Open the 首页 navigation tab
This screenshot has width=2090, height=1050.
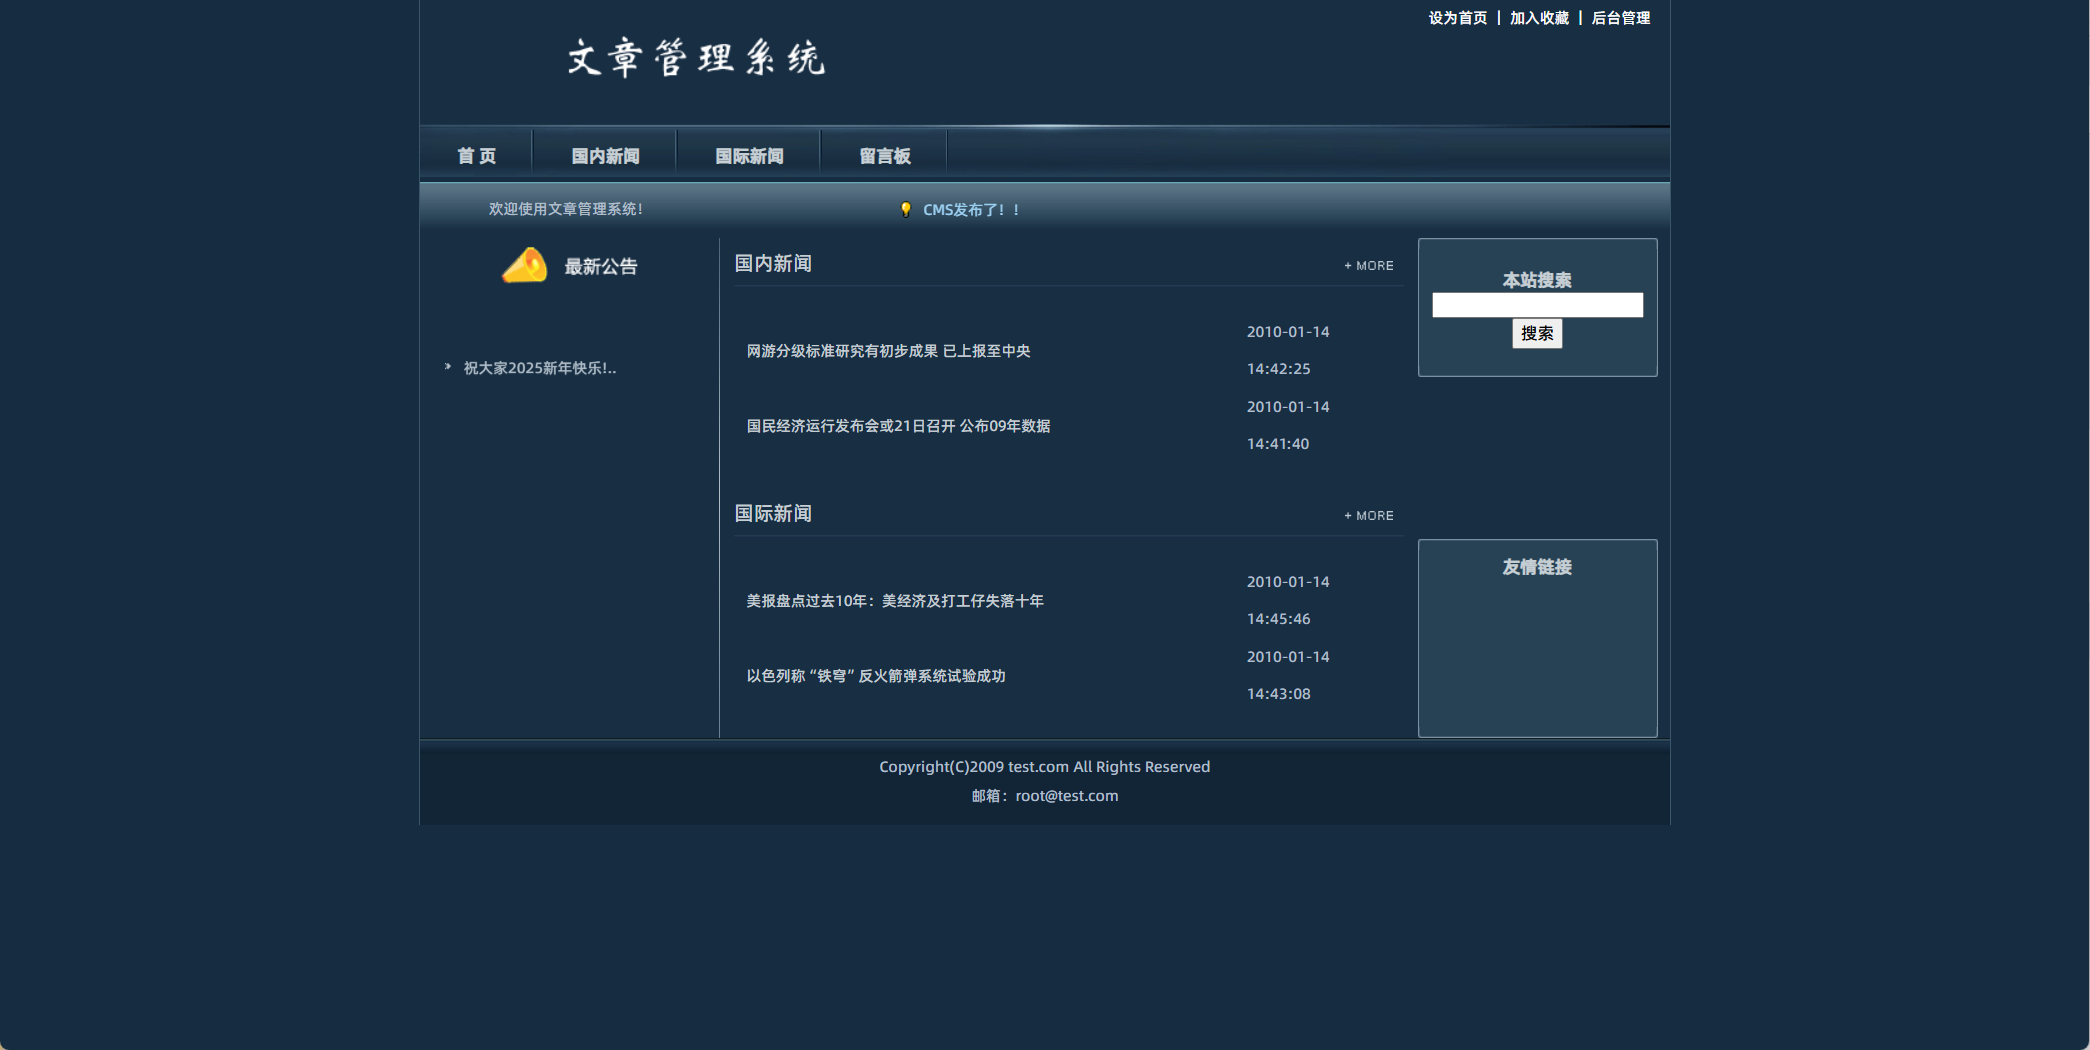pyautogui.click(x=476, y=156)
